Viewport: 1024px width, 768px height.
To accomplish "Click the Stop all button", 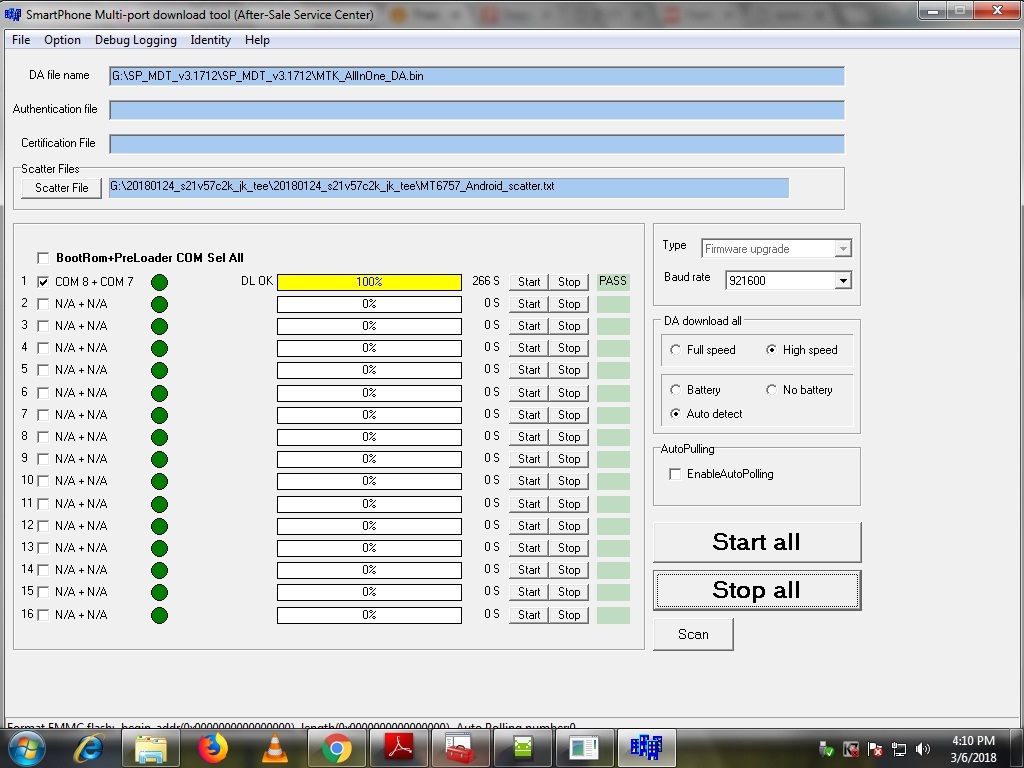I will point(757,590).
